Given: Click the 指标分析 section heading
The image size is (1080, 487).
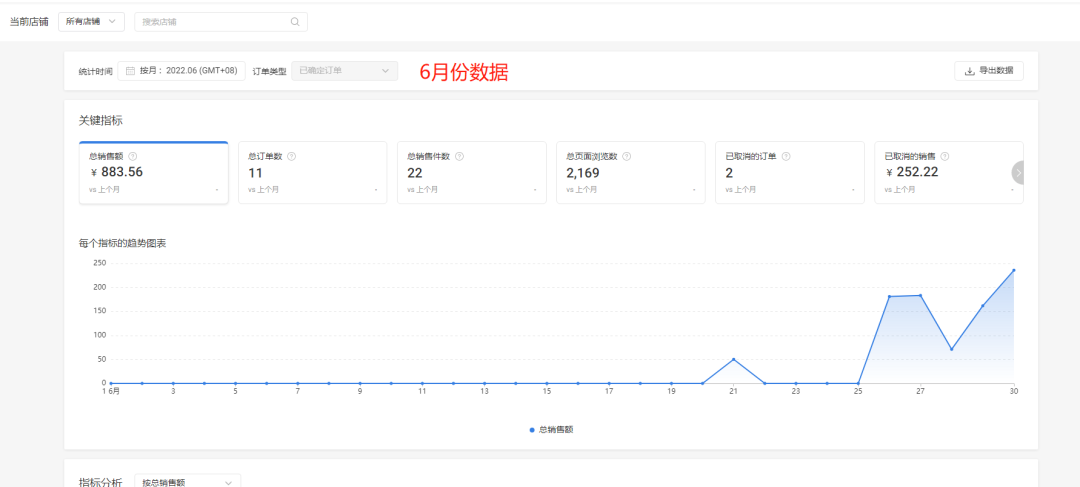Looking at the screenshot, I should (x=101, y=482).
